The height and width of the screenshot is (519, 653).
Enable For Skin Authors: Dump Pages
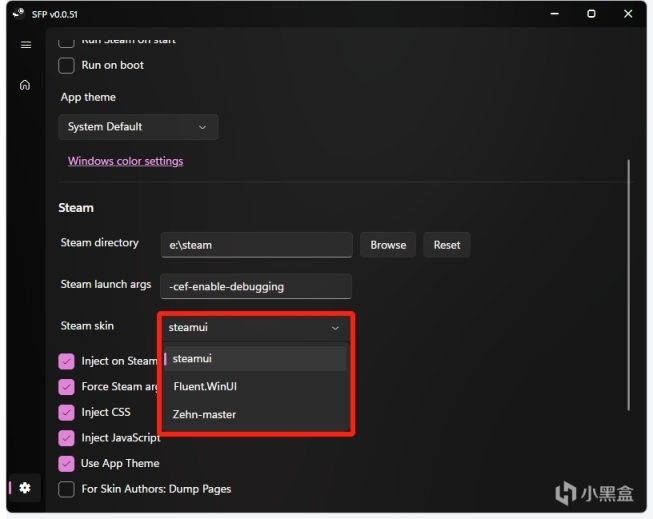(66, 489)
